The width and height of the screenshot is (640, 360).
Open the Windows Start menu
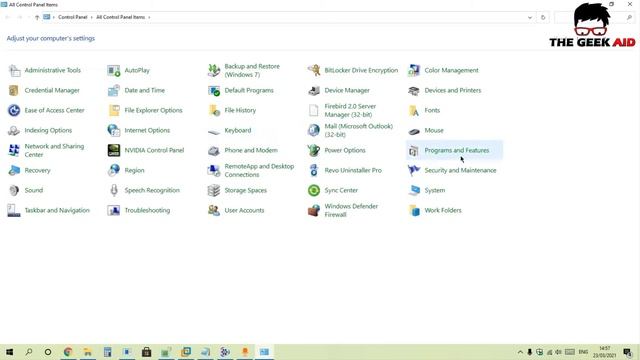(x=9, y=352)
